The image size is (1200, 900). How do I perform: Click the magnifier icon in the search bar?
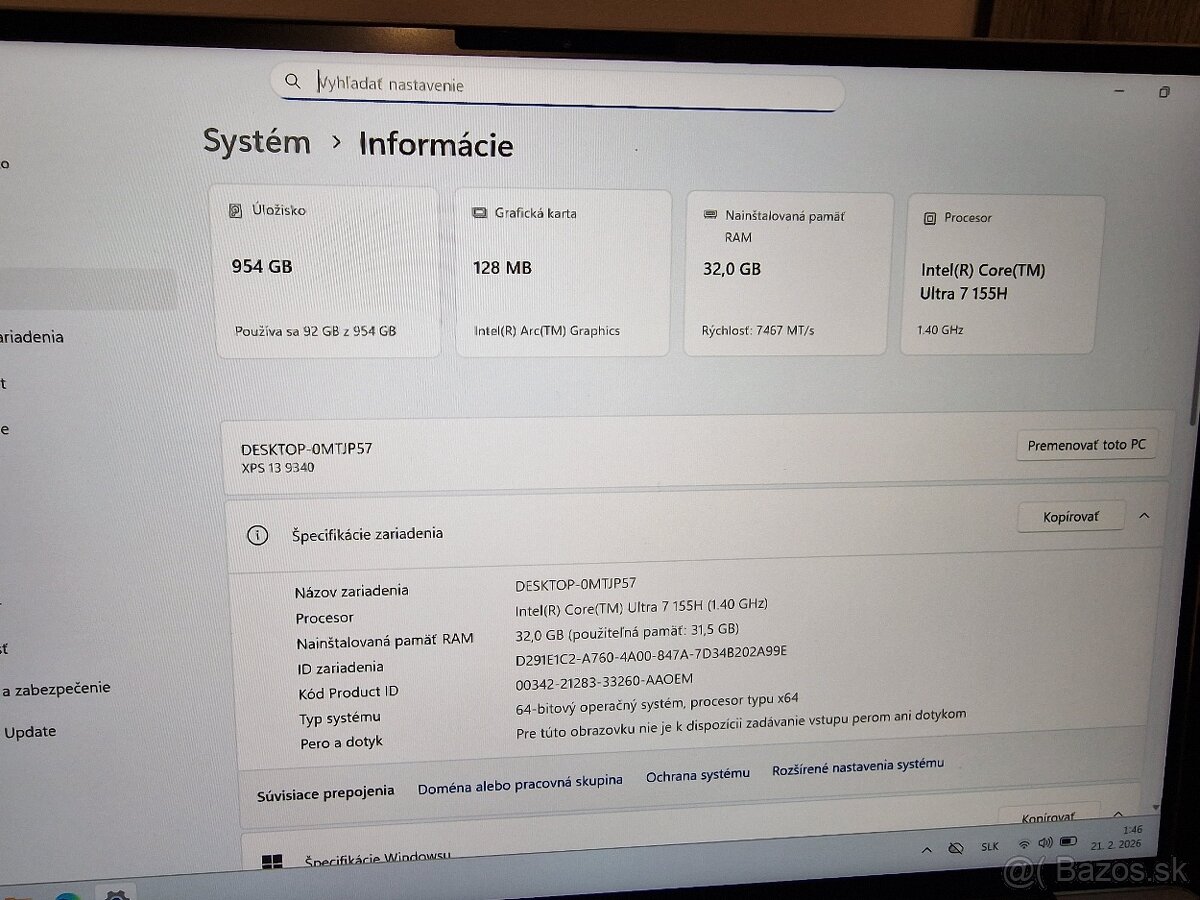292,81
